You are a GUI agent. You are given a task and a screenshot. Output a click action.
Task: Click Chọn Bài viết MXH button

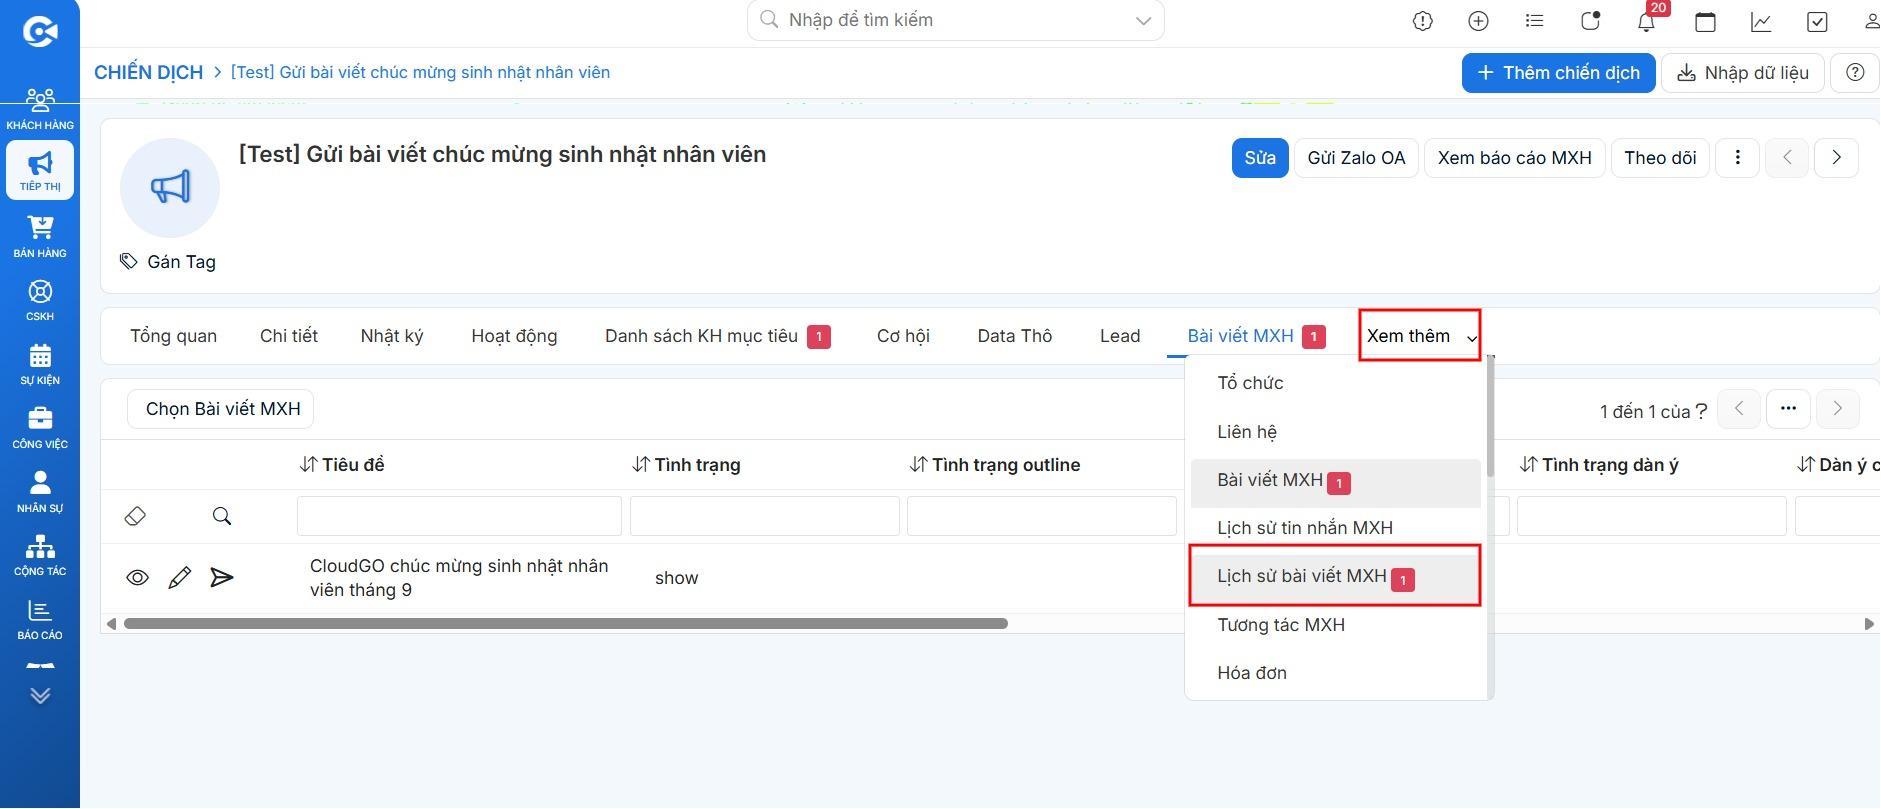[221, 409]
